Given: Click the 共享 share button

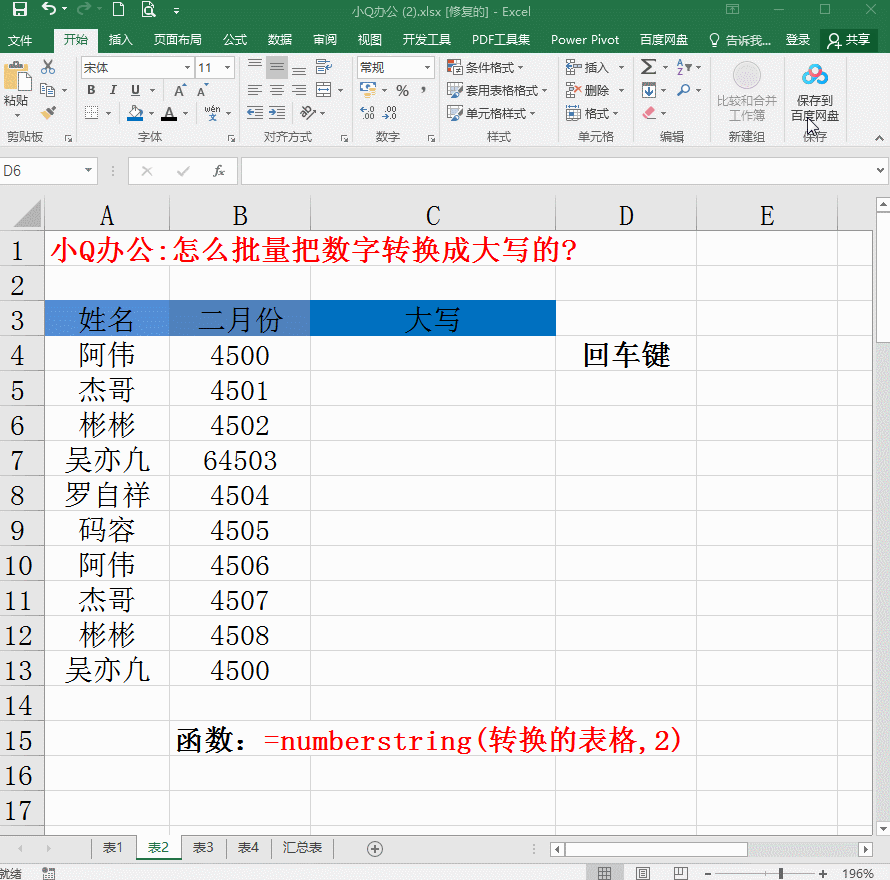Looking at the screenshot, I should pos(849,40).
